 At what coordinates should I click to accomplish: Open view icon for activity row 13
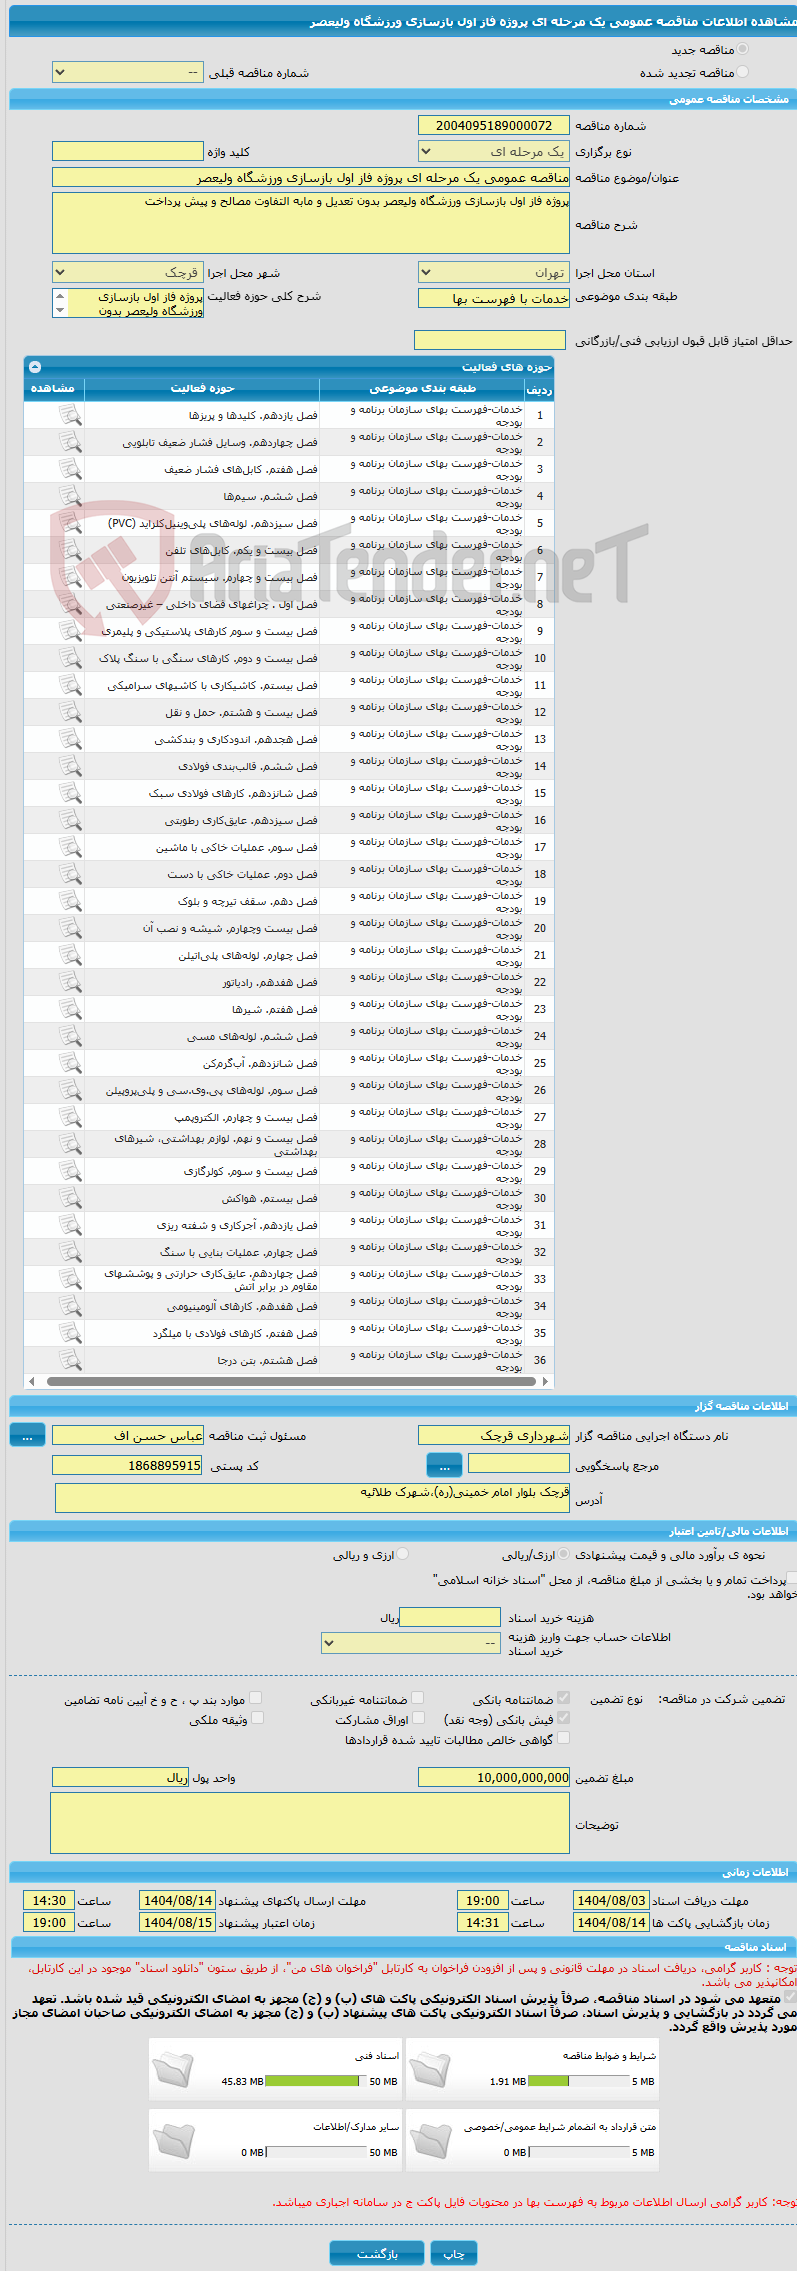tap(70, 739)
